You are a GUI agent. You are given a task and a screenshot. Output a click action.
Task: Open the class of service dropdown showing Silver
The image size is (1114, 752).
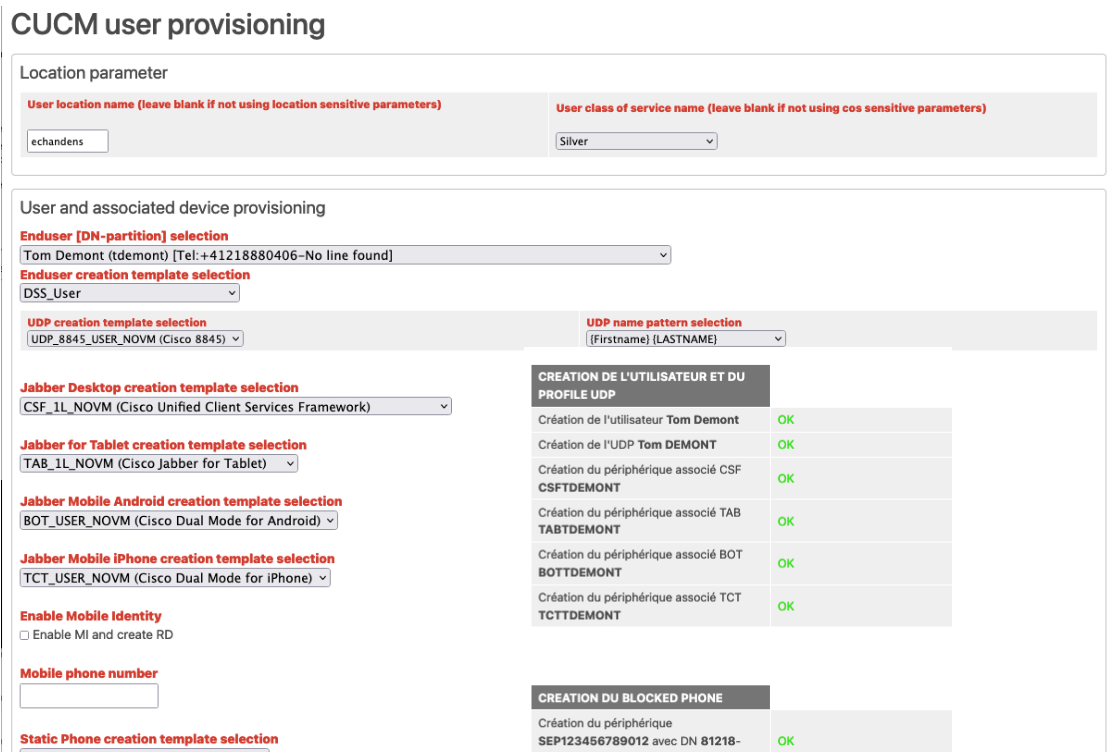636,142
